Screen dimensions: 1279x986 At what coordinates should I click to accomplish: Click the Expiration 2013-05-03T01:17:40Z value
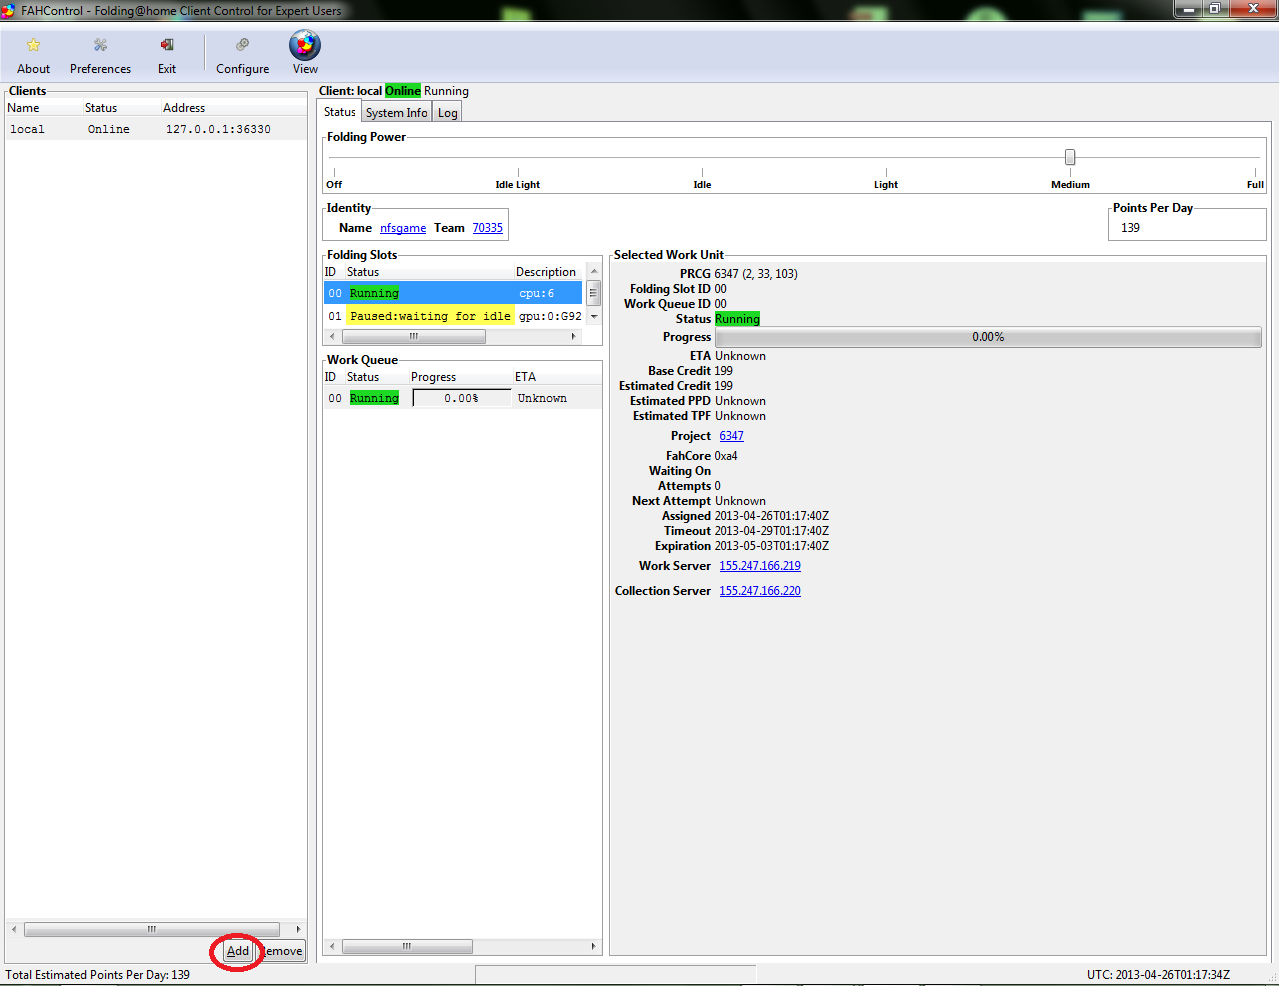[771, 546]
